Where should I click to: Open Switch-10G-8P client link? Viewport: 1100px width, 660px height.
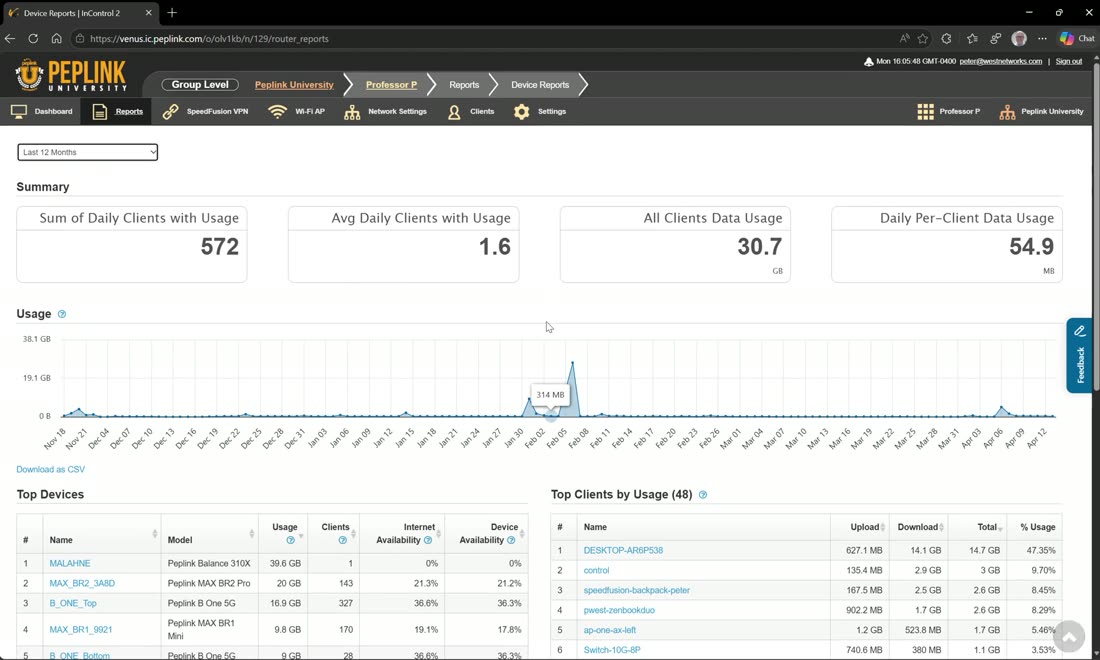tap(612, 650)
